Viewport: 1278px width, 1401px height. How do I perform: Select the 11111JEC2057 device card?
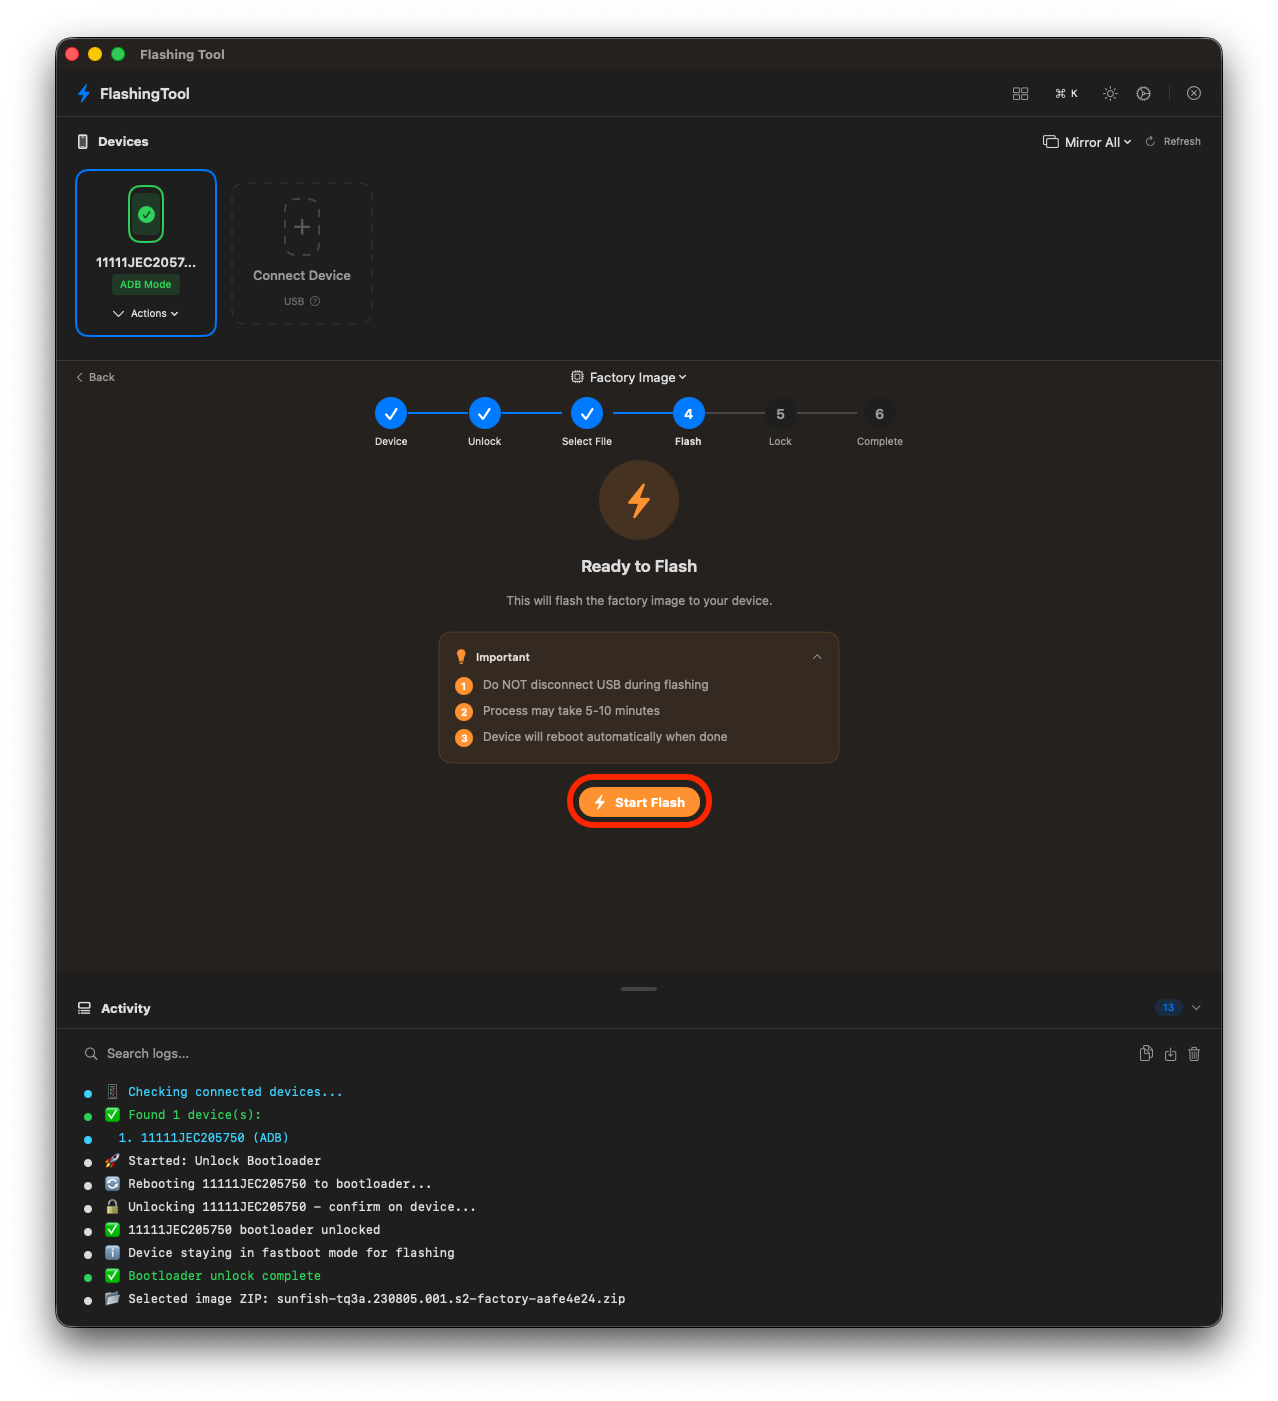coord(146,253)
